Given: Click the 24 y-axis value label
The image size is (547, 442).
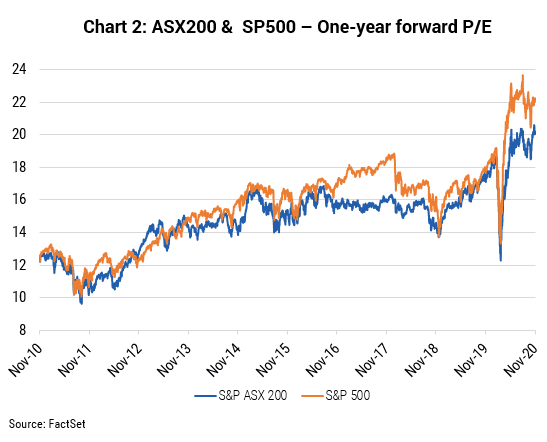Looking at the screenshot, I should coord(19,69).
